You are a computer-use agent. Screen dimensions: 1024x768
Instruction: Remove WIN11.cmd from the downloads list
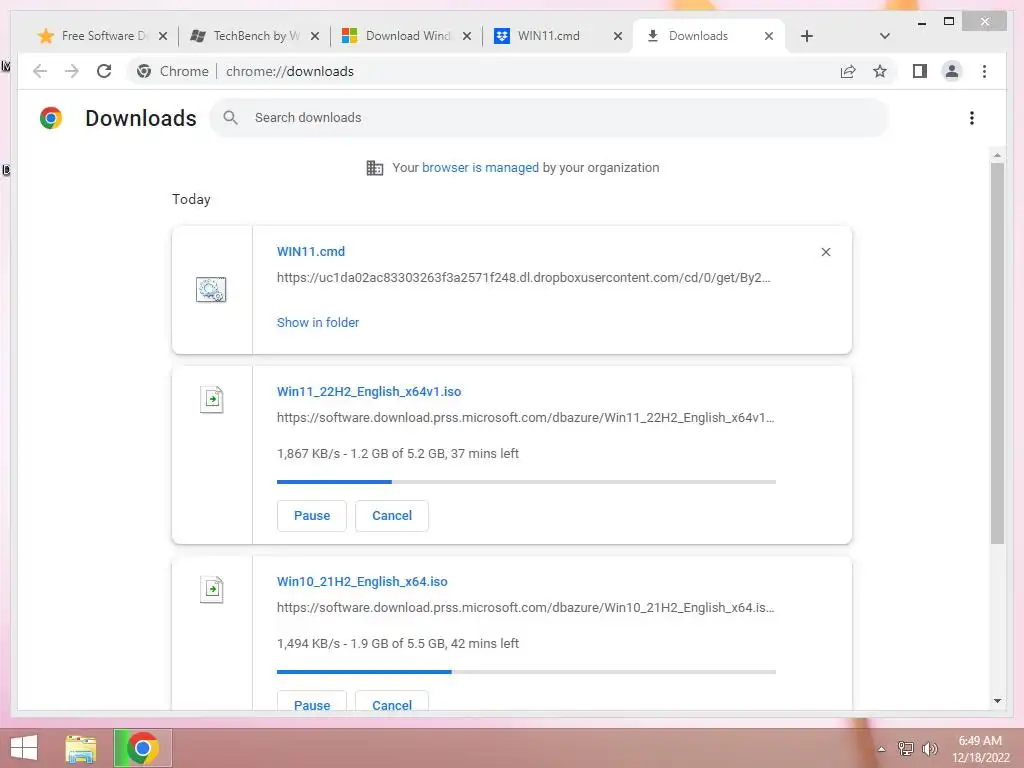(825, 252)
